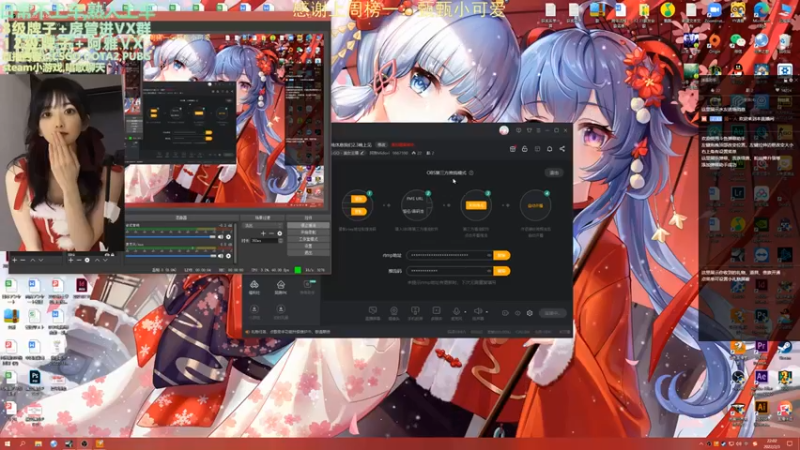The image size is (800, 450).
Task: Click OBS sources panel plus button
Action: 70,260
